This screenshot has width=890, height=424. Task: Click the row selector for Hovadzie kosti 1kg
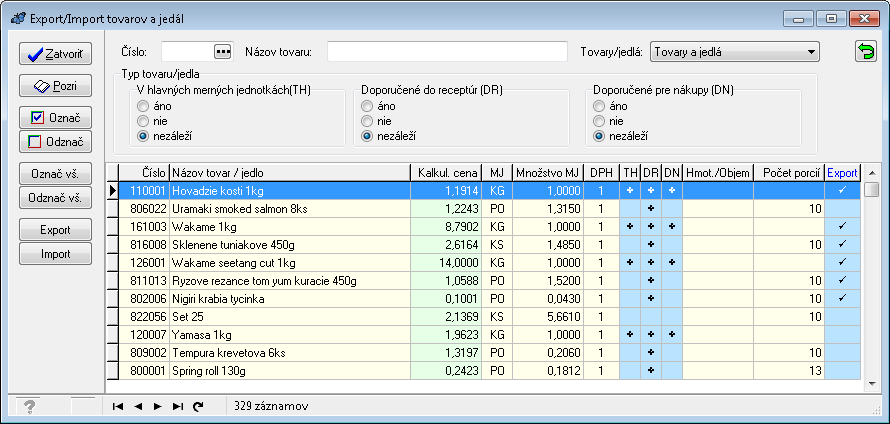click(112, 191)
